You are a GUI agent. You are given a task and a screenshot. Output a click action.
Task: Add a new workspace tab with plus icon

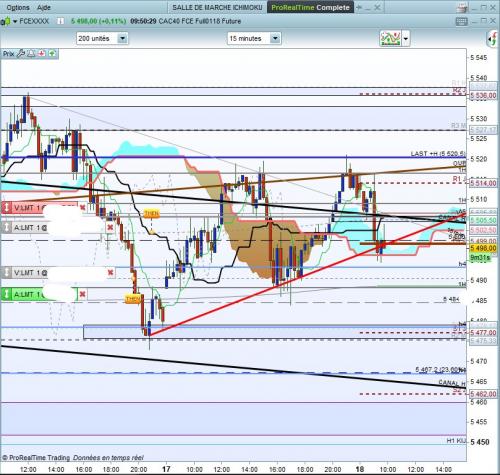point(359,7)
